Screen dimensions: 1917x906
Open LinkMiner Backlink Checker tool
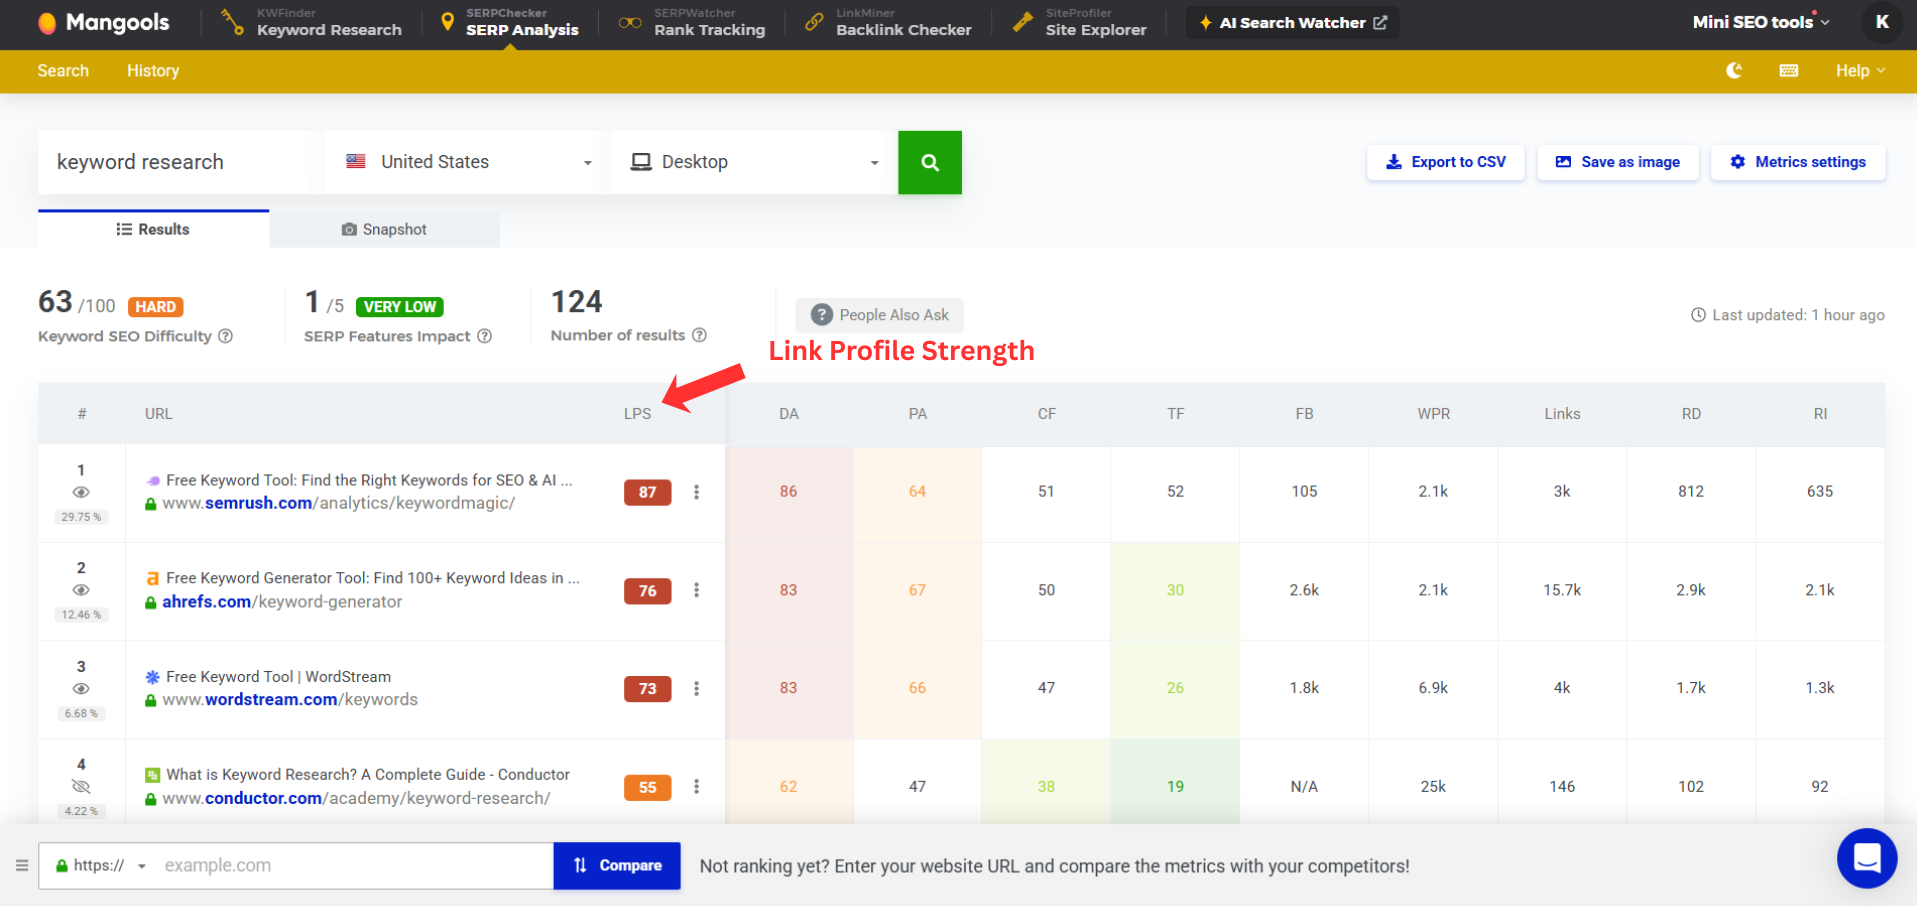[x=888, y=22]
